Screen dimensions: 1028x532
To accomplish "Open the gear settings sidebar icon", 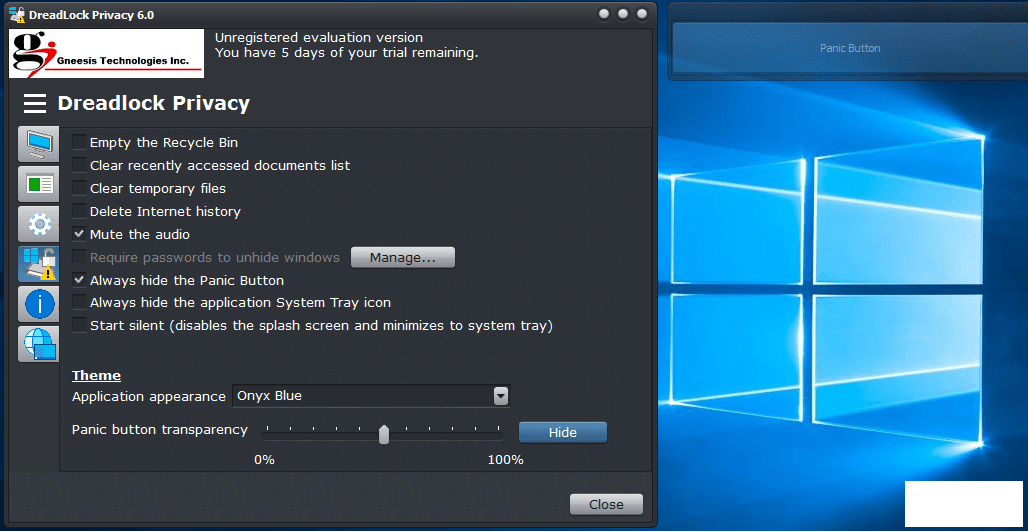I will pyautogui.click(x=39, y=224).
